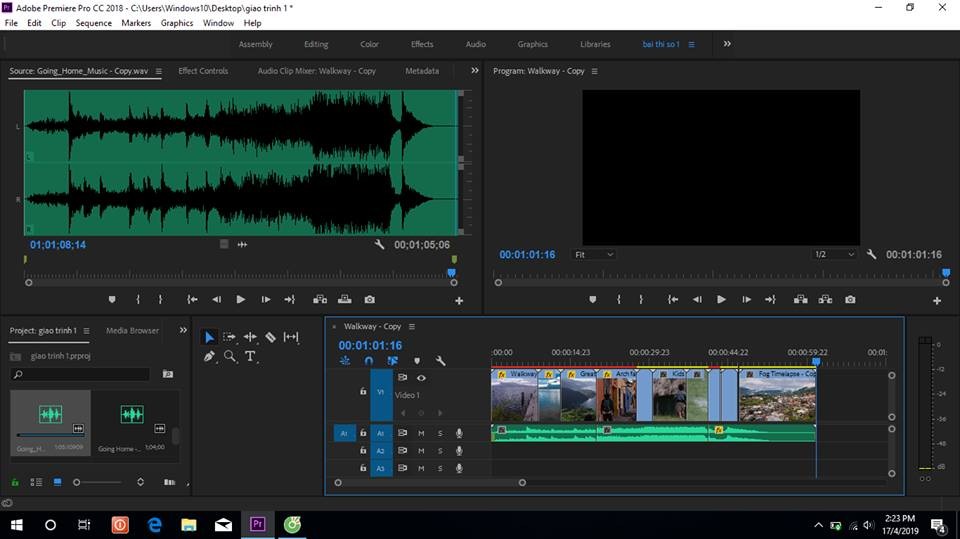Mark Out point in Source monitor
Screen dimensions: 960x539
tap(160, 300)
